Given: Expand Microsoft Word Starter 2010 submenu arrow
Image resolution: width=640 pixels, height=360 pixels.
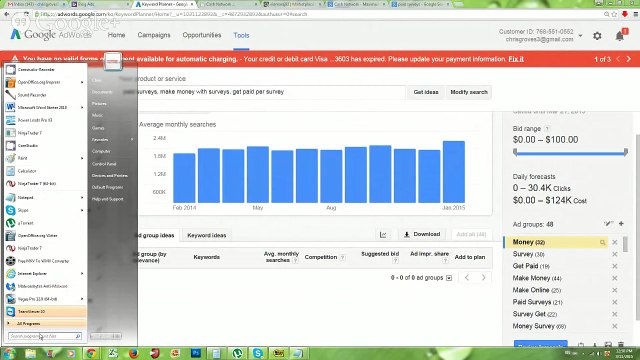Looking at the screenshot, I should (x=82, y=107).
